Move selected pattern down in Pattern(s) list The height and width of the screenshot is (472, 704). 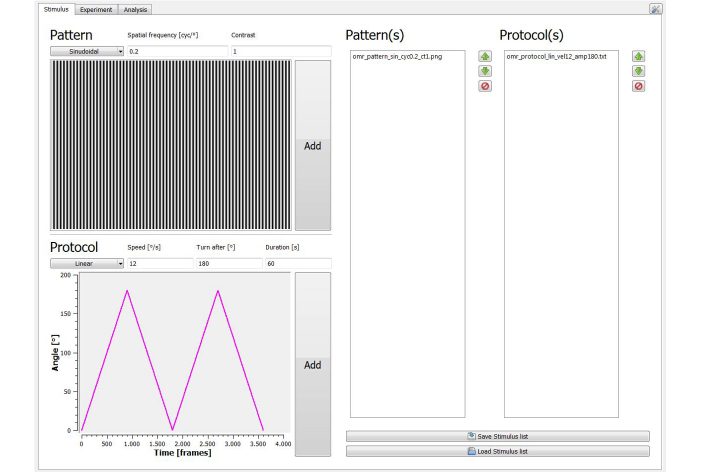pos(484,71)
